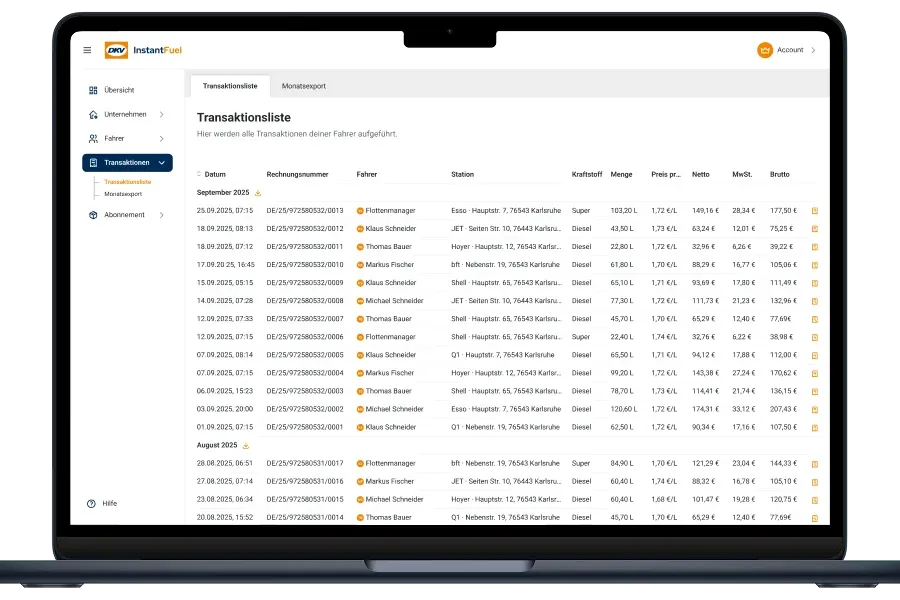Switch to the Monatsexport tab

tap(304, 86)
